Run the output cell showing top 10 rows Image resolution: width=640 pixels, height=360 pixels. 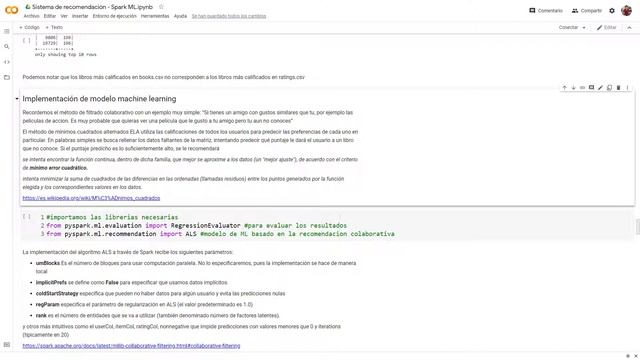pos(27,40)
